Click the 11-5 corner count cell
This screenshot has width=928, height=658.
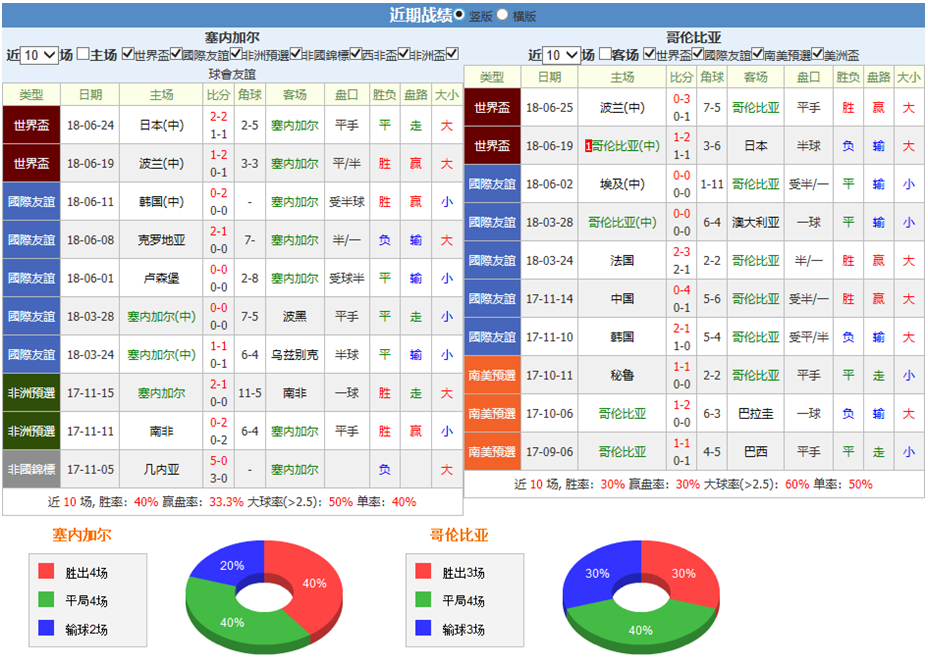(x=250, y=393)
